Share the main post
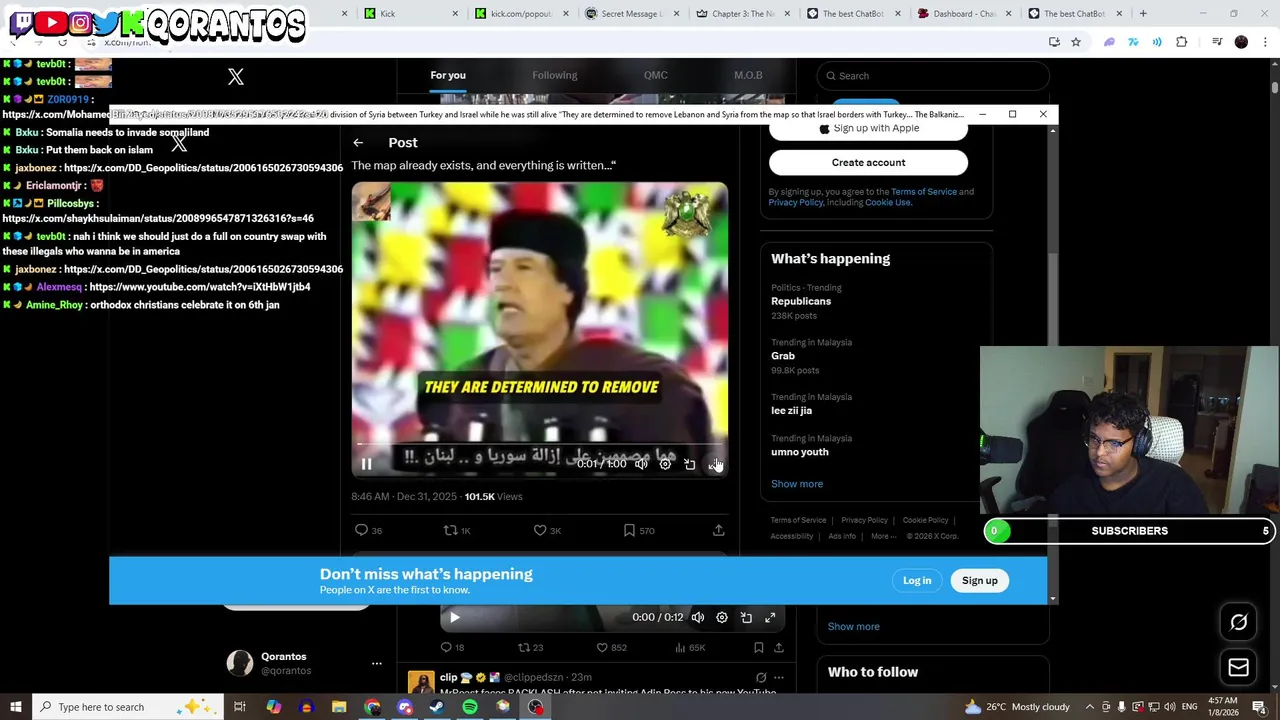1280x720 pixels. [x=718, y=530]
